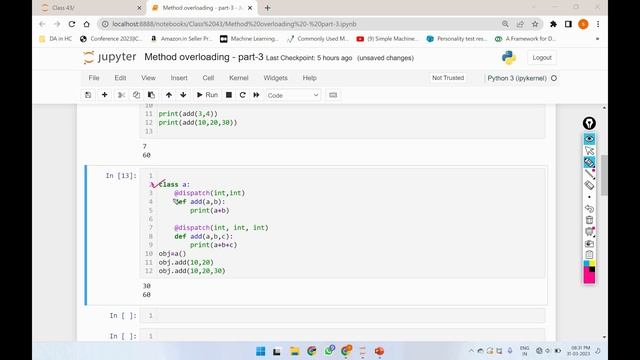Open the File menu
Image resolution: width=640 pixels, height=360 pixels.
pyautogui.click(x=94, y=78)
